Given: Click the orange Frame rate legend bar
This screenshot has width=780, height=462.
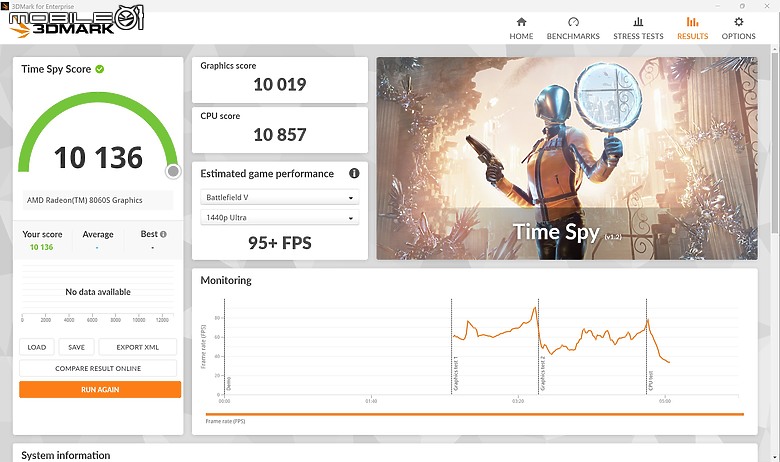Looking at the screenshot, I should [x=475, y=414].
